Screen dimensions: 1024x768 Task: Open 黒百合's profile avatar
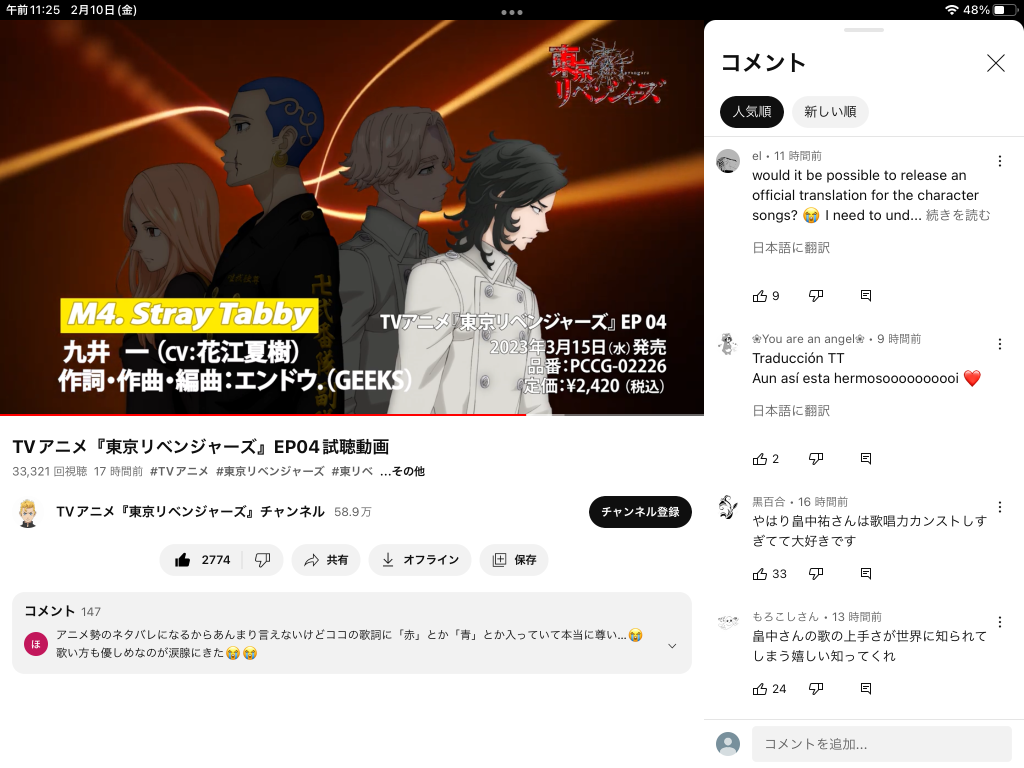pyautogui.click(x=728, y=507)
